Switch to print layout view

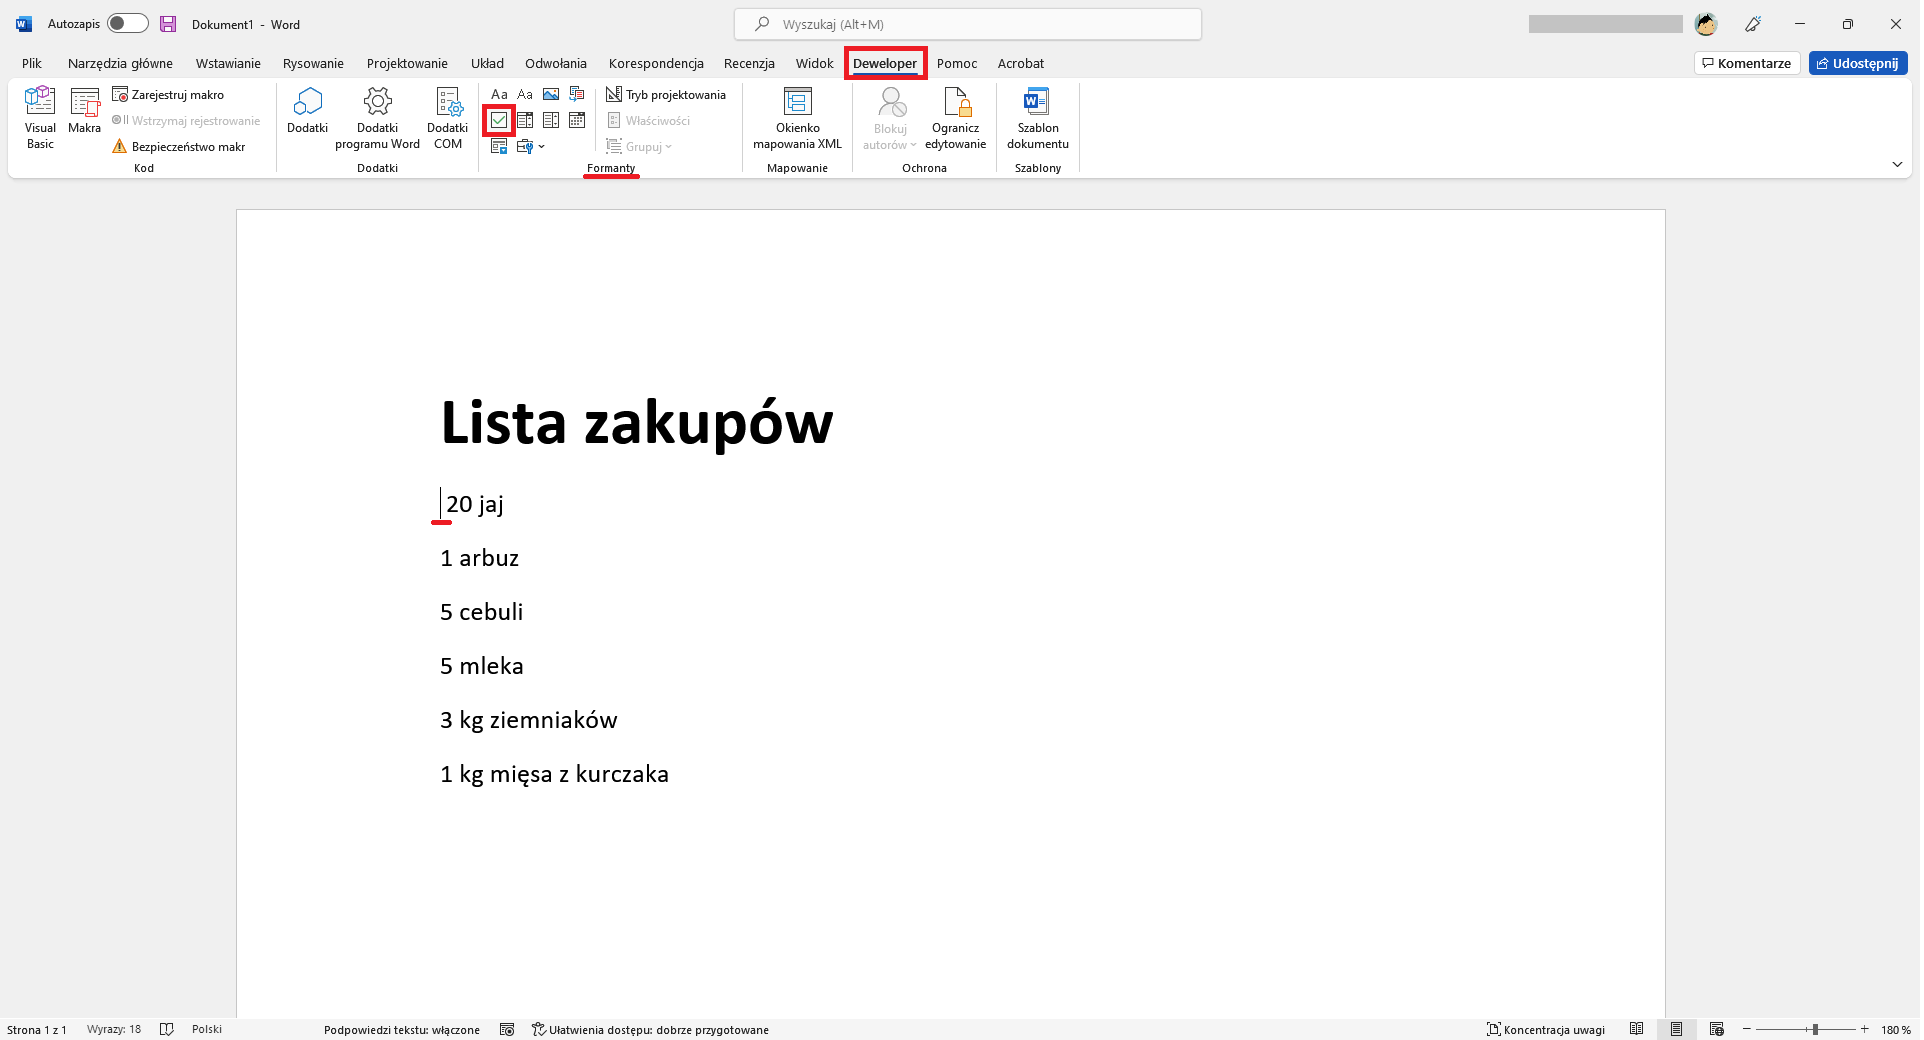click(1677, 1029)
